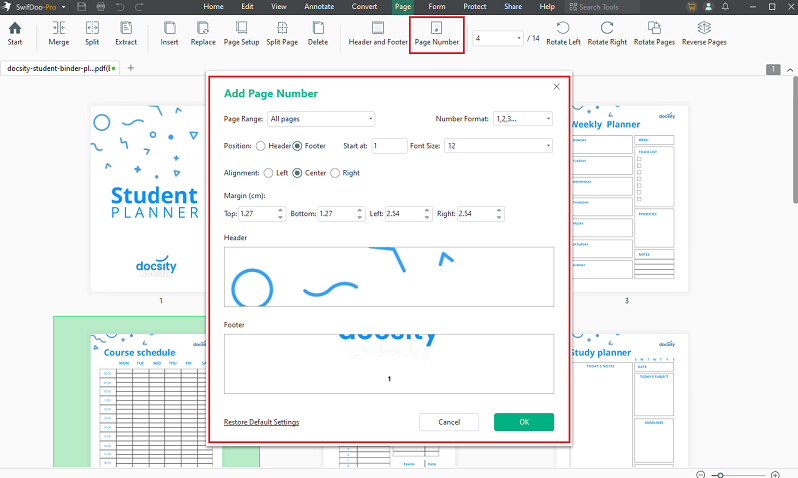Open the Edit menu
798x478 pixels.
(x=247, y=7)
